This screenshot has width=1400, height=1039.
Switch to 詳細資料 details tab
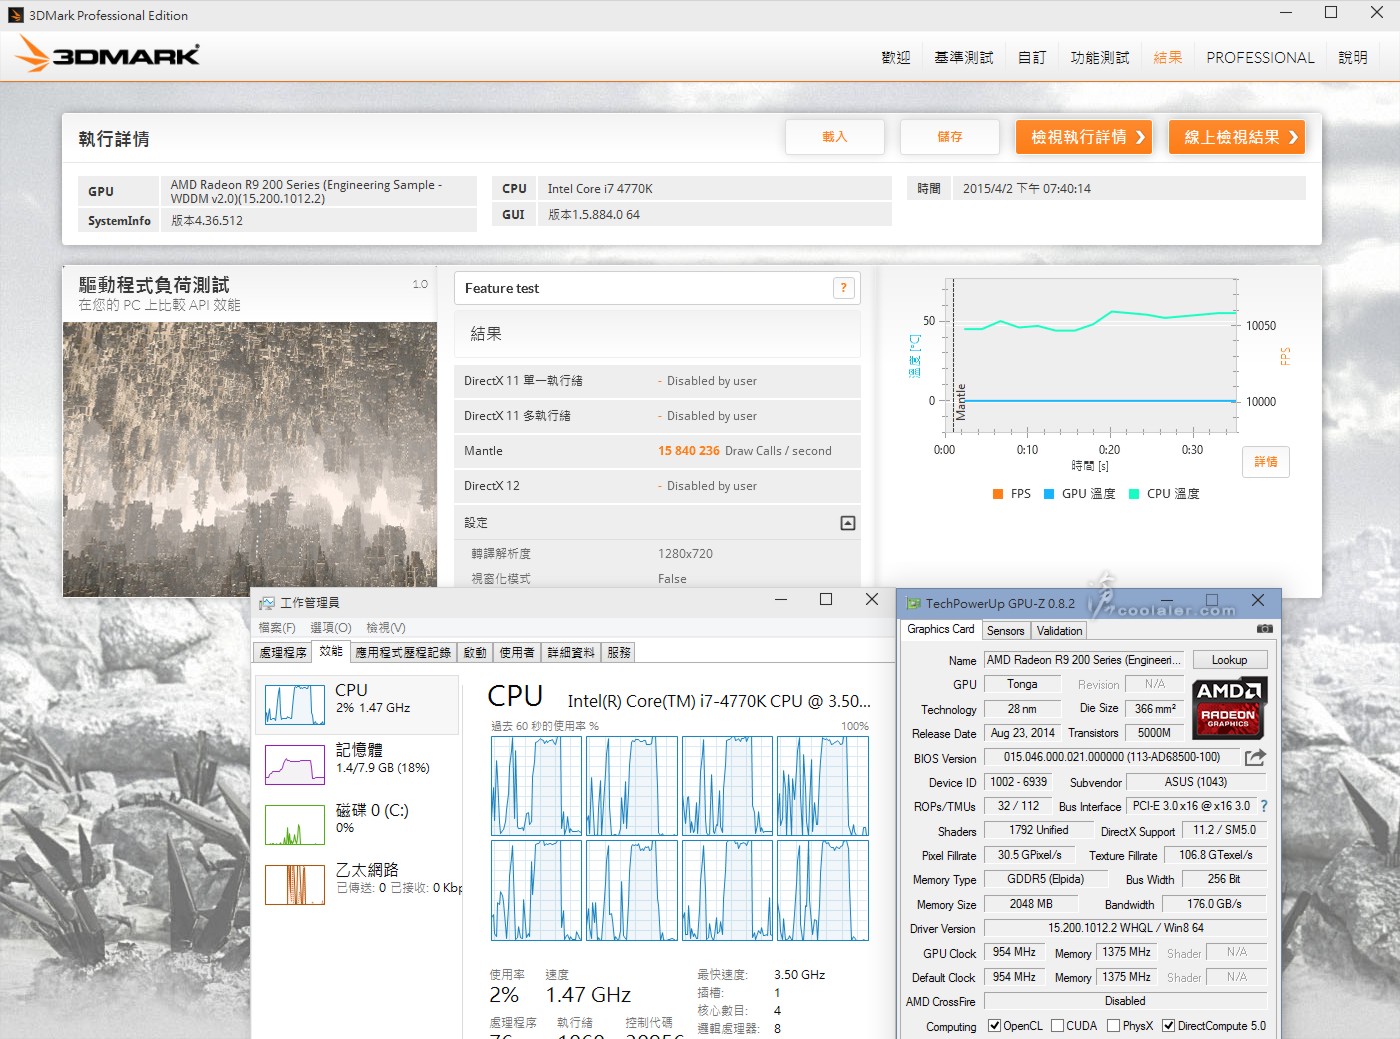[x=571, y=652]
